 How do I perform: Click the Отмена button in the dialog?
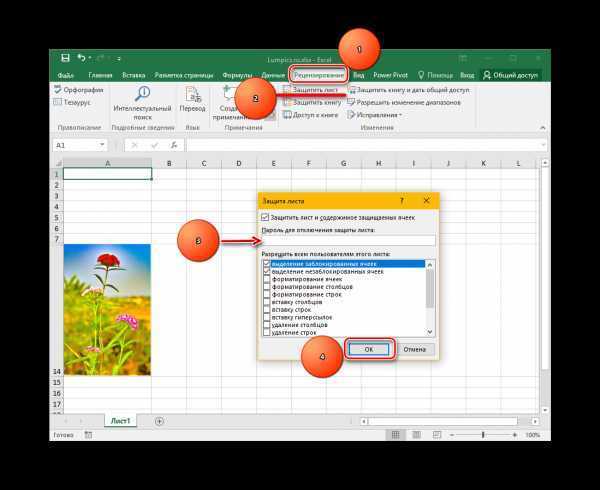click(414, 349)
